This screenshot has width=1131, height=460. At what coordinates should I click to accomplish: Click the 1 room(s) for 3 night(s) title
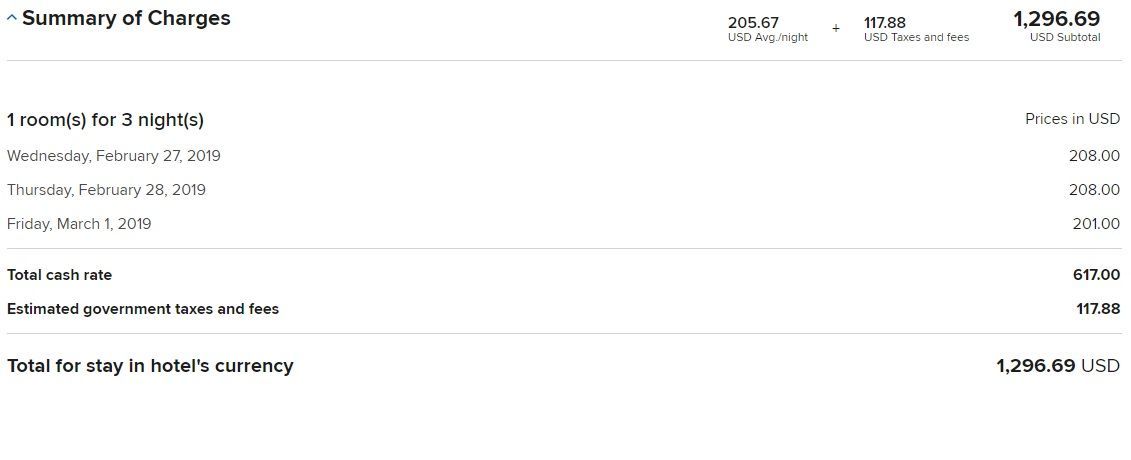pos(105,120)
